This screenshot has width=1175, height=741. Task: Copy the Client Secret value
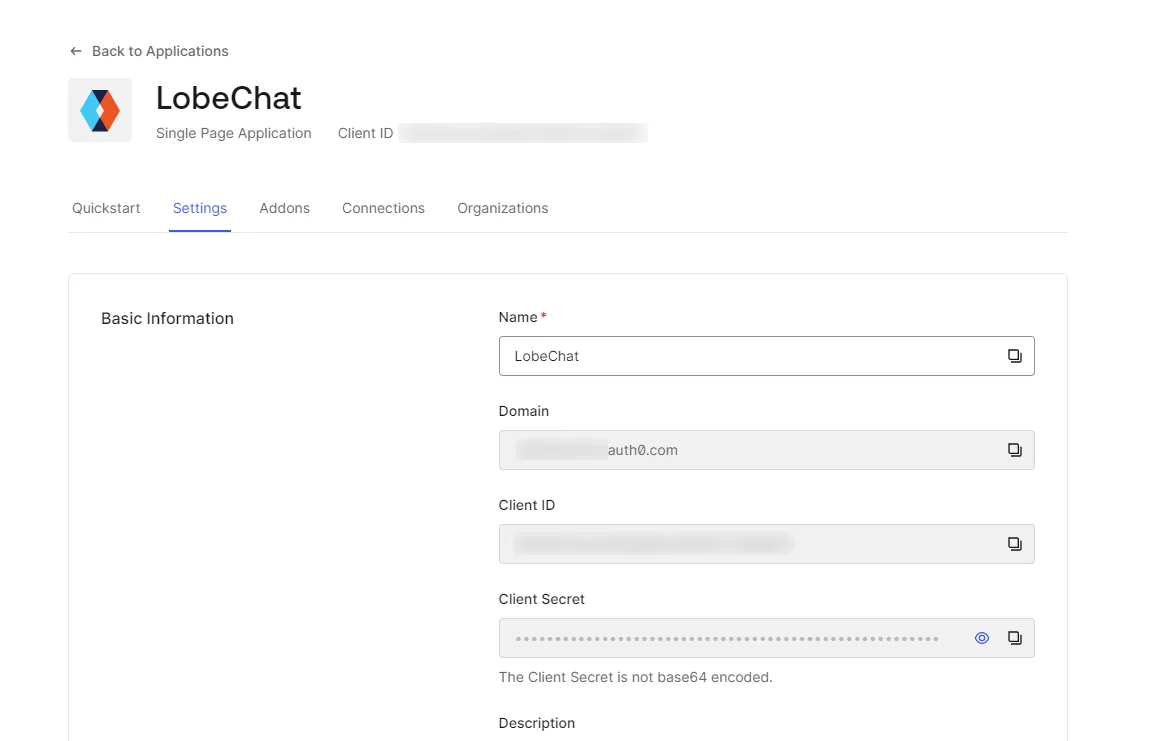[1015, 637]
